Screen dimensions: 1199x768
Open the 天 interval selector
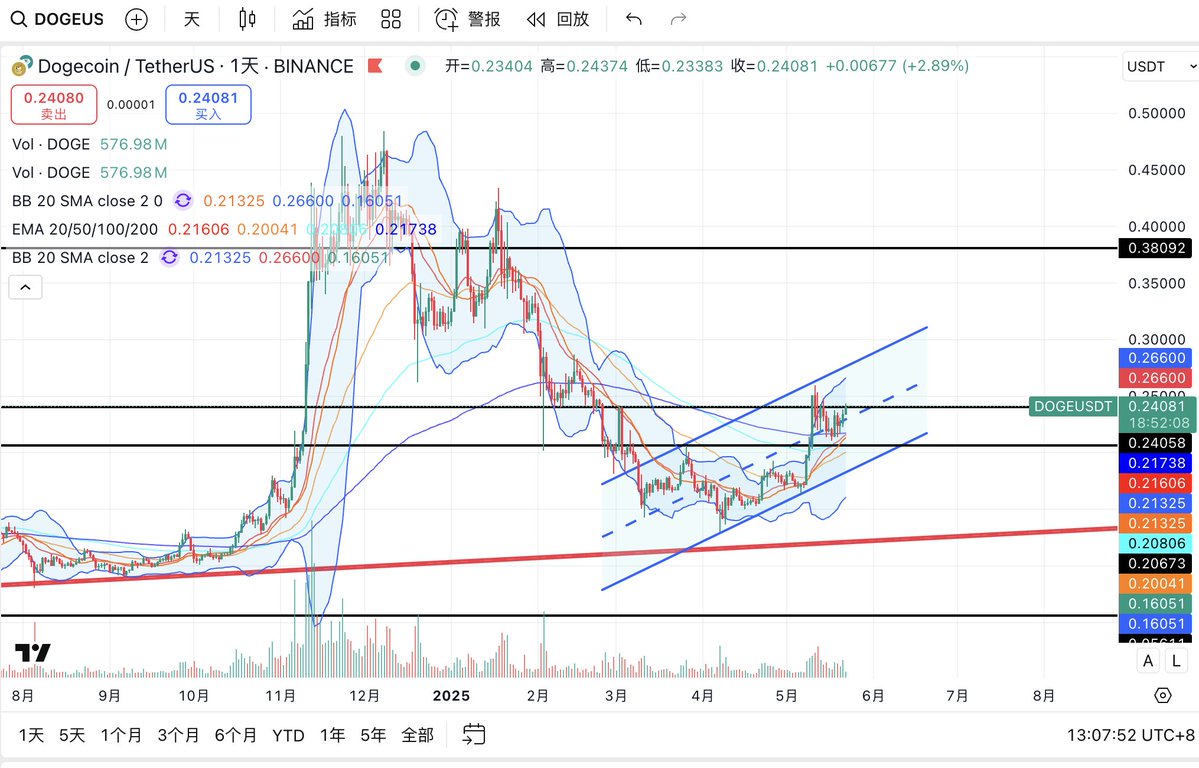pos(191,19)
